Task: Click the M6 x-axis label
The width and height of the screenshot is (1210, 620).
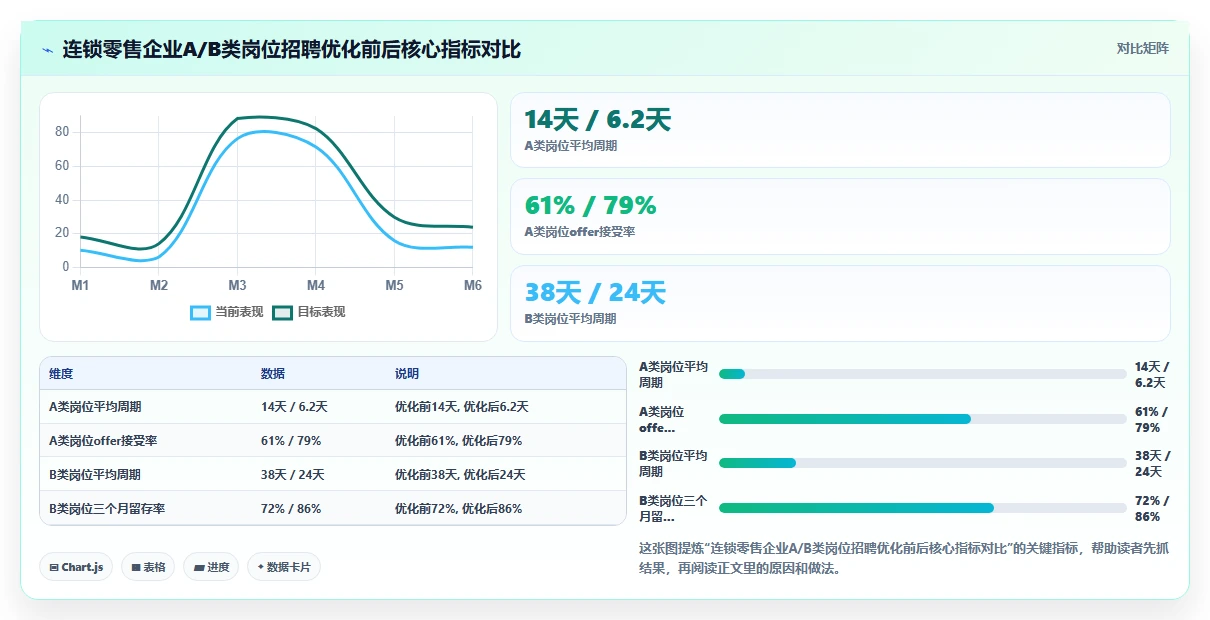Action: point(472,286)
